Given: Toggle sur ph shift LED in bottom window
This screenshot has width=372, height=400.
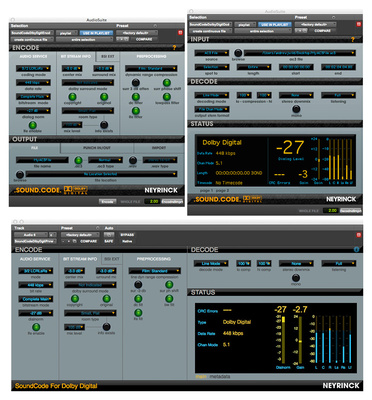Looking at the screenshot, I should [x=169, y=284].
